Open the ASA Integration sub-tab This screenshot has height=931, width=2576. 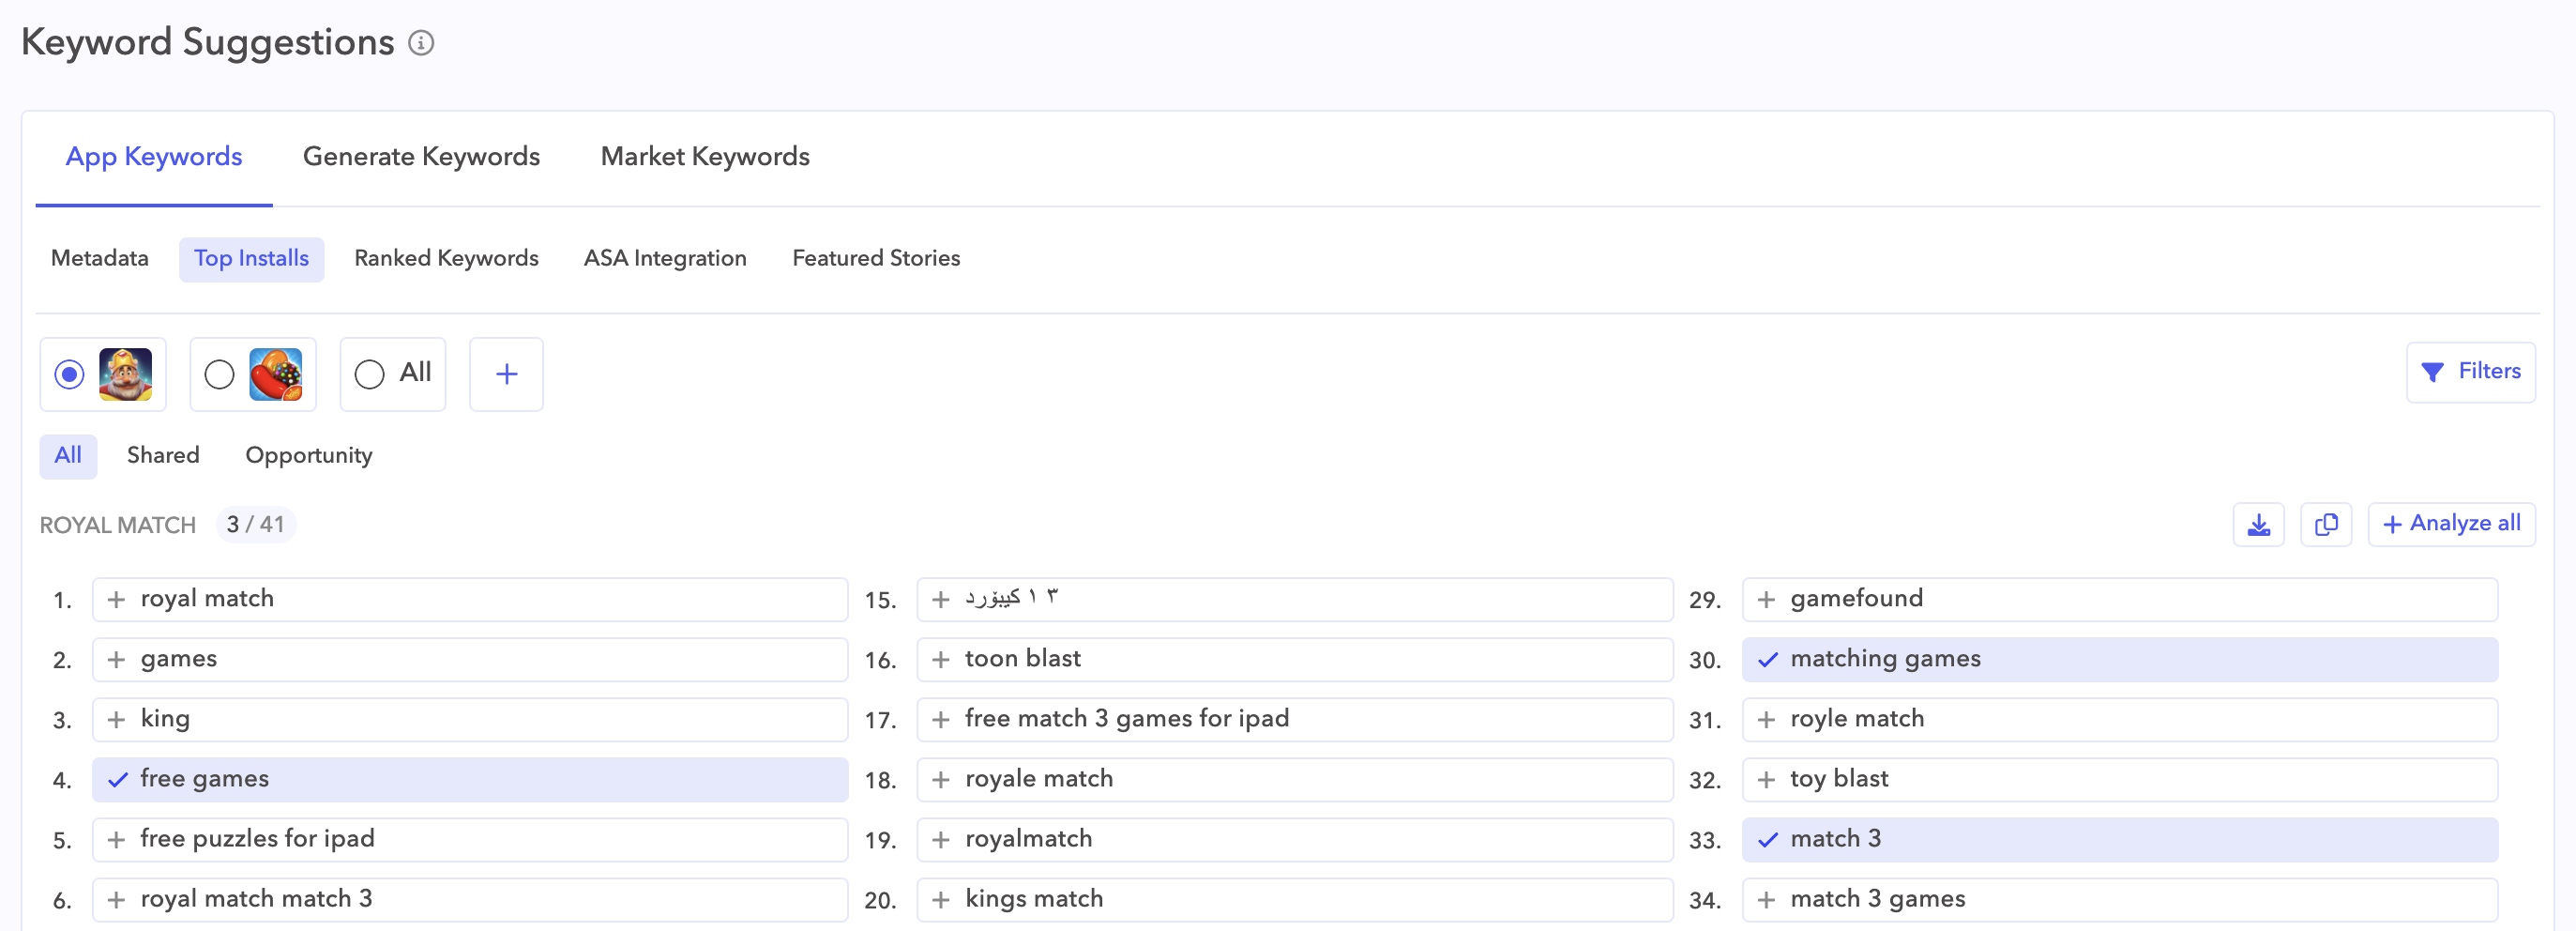coord(664,259)
